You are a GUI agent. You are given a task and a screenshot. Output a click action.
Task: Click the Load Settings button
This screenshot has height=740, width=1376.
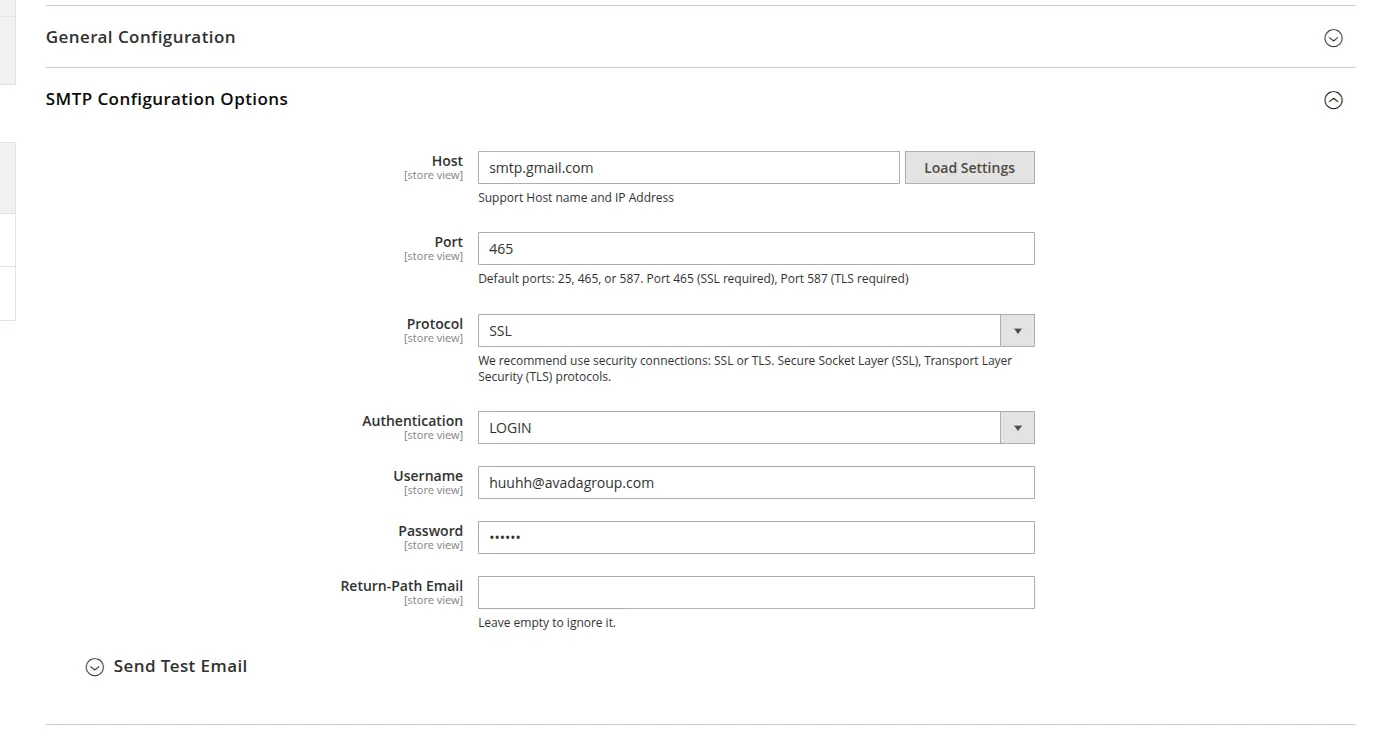(x=969, y=168)
